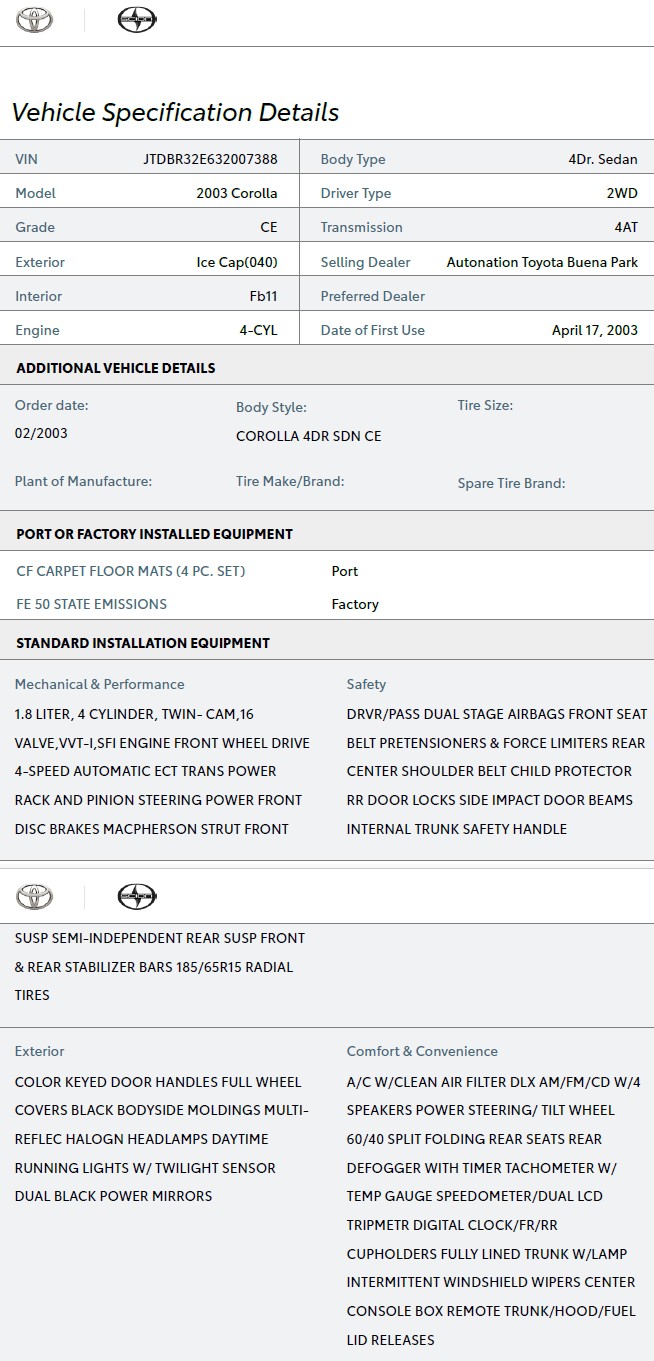The image size is (654, 1361).
Task: Click the Mechanical & Performance subheading
Action: (99, 684)
